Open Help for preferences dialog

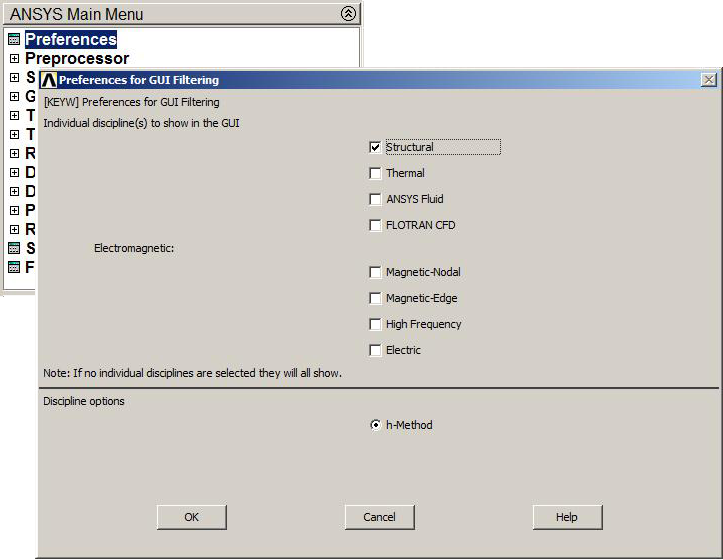[567, 517]
